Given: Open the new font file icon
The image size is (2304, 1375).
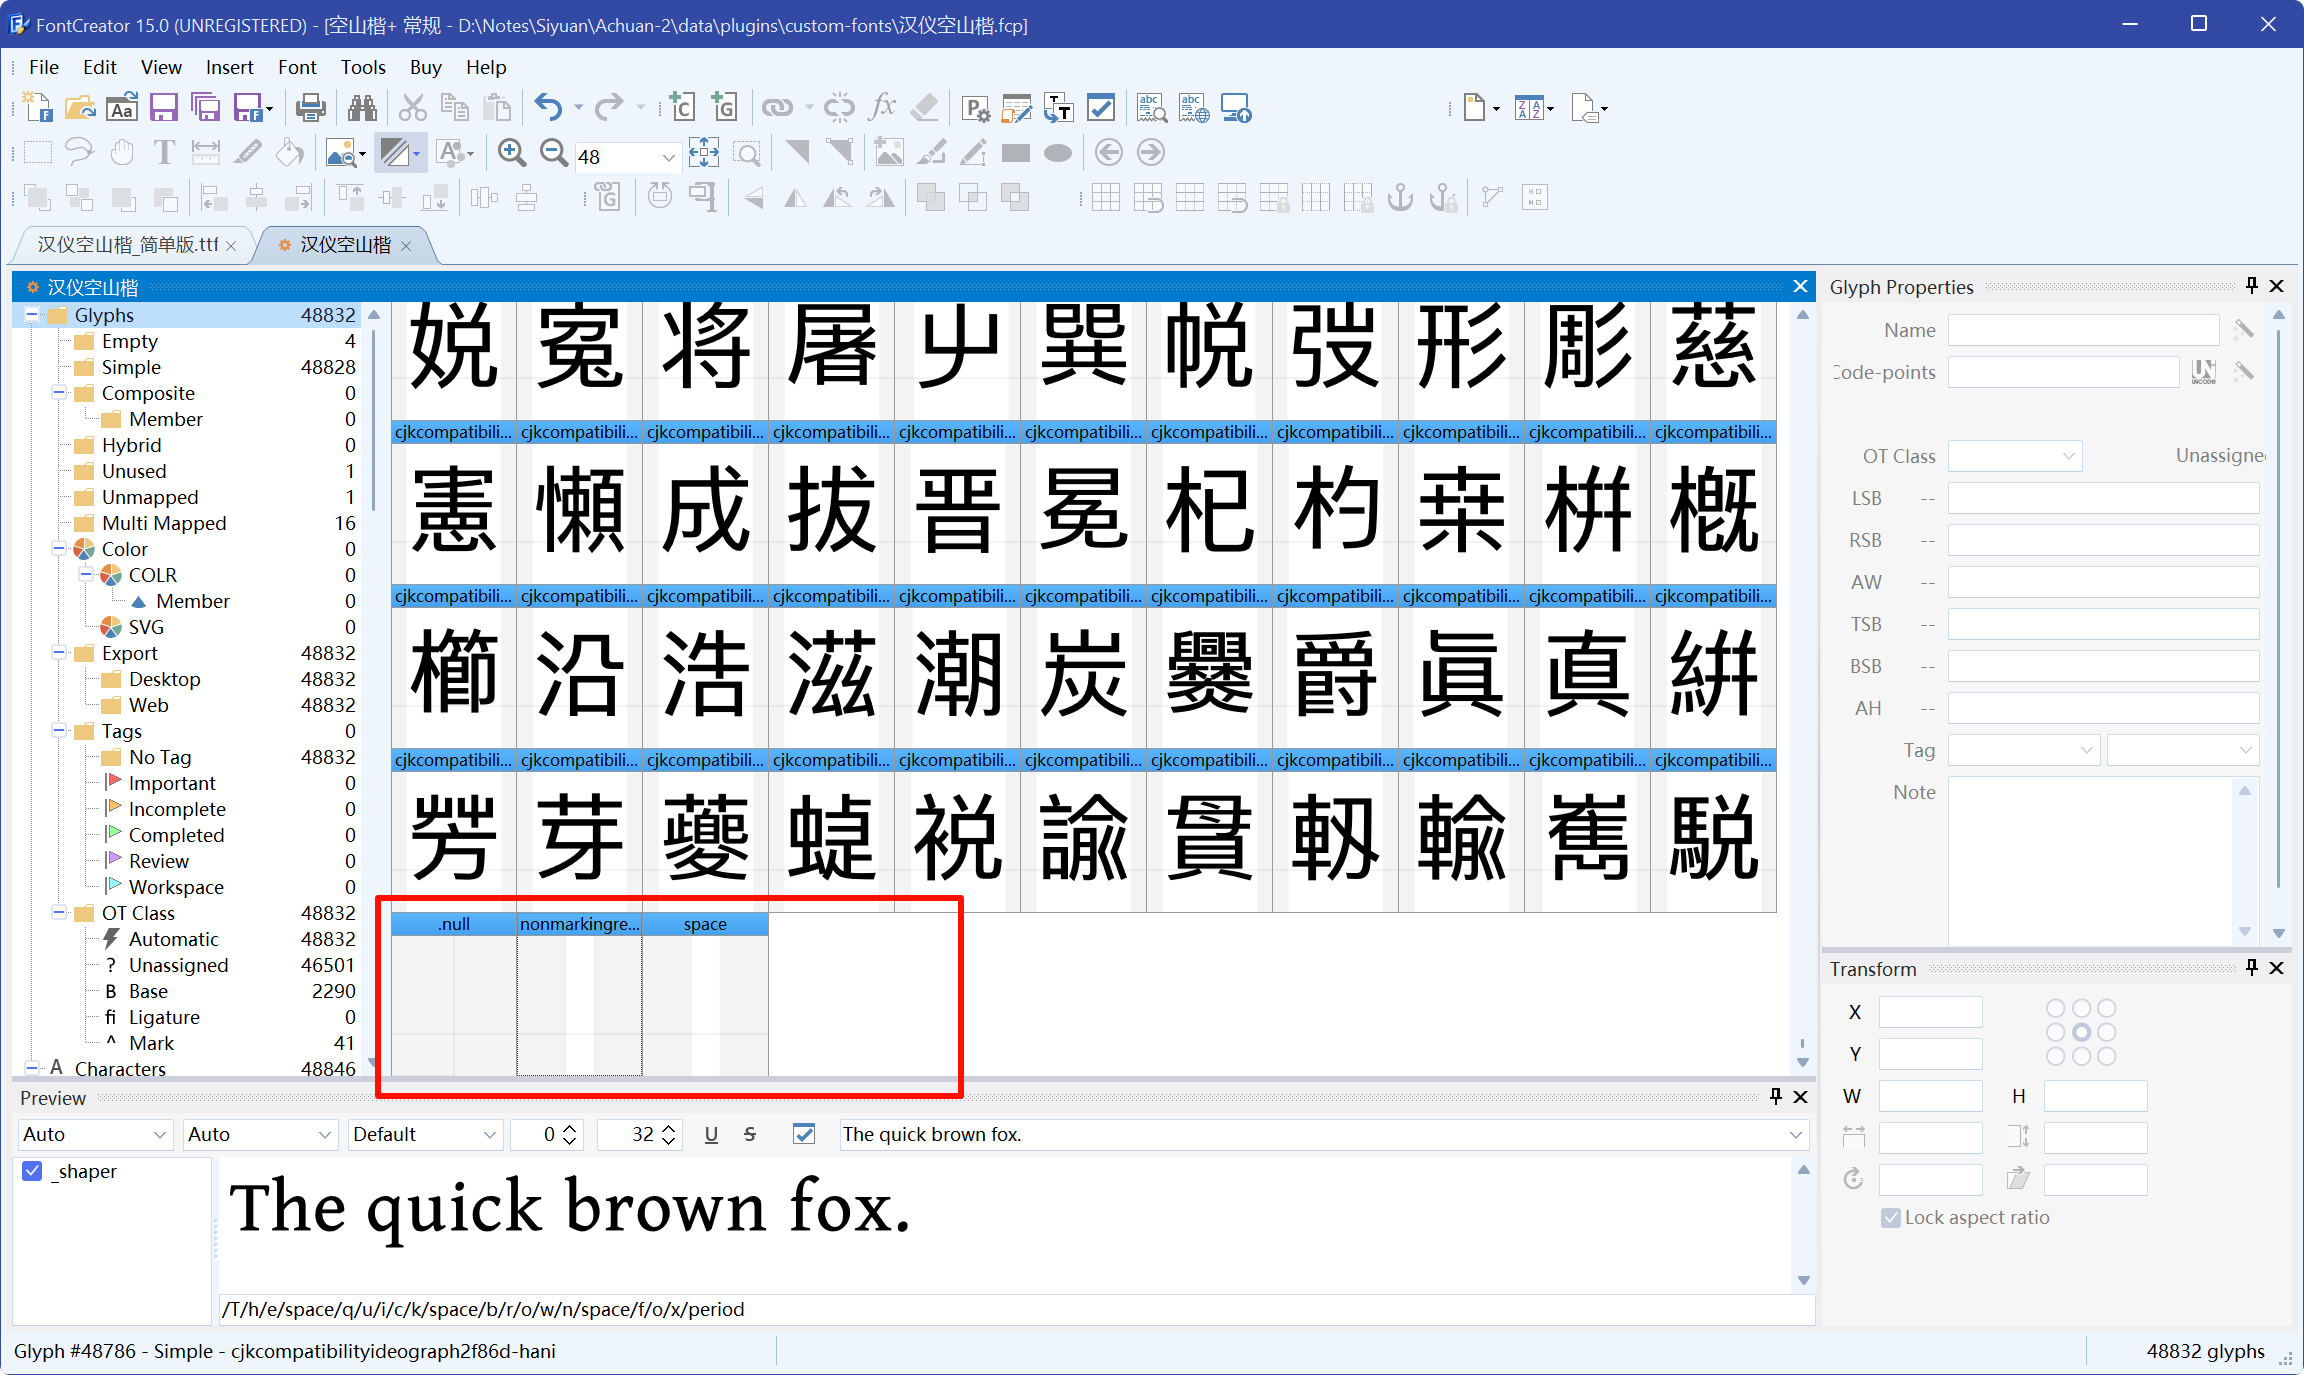Looking at the screenshot, I should (x=37, y=107).
